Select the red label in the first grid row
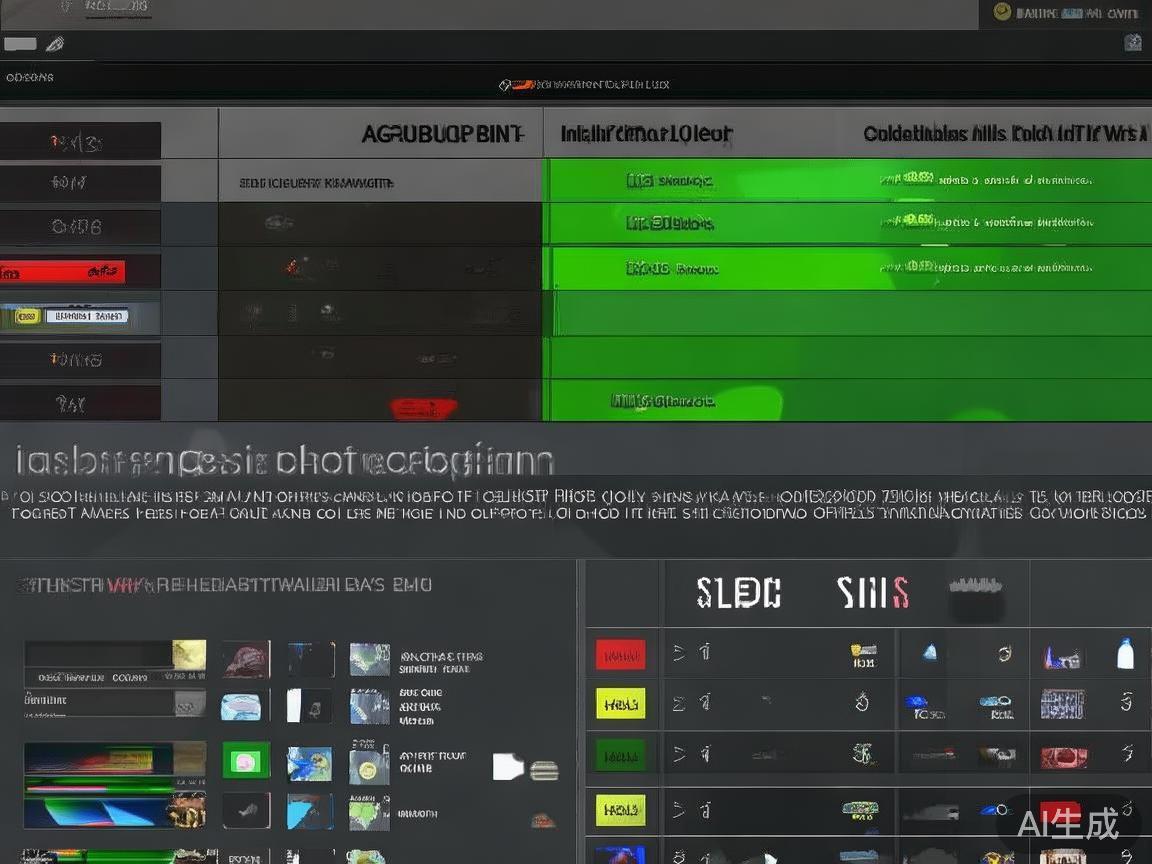 (x=620, y=655)
